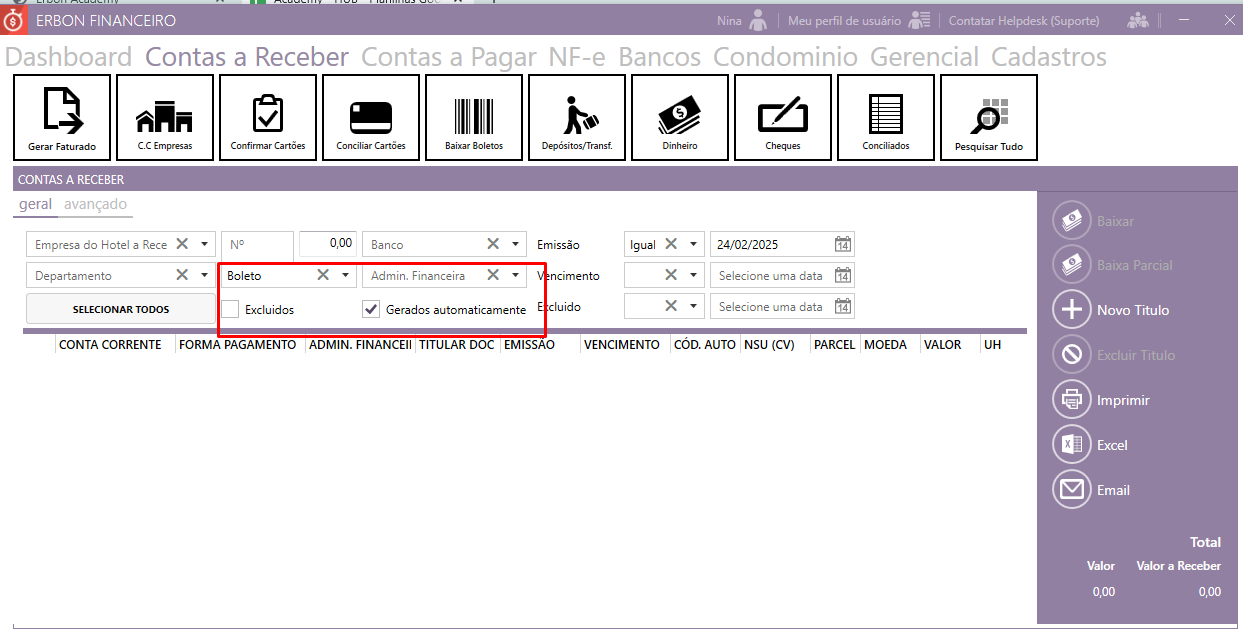1243x639 pixels.
Task: Open the Cheques tool
Action: pos(783,117)
